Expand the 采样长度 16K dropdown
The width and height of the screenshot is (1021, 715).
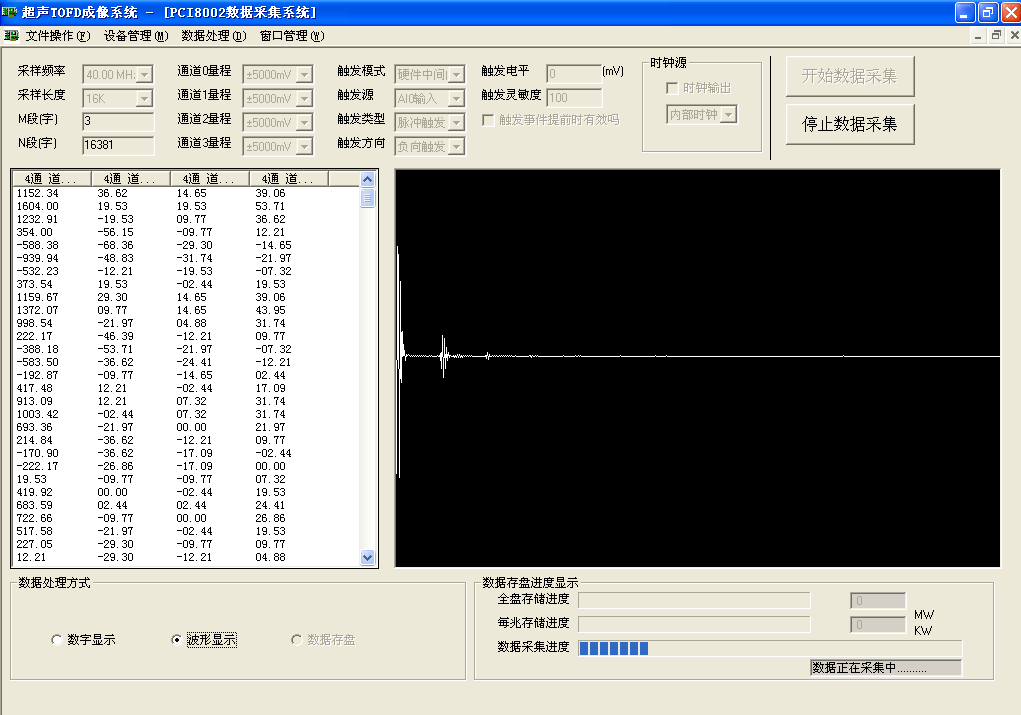pyautogui.click(x=145, y=99)
